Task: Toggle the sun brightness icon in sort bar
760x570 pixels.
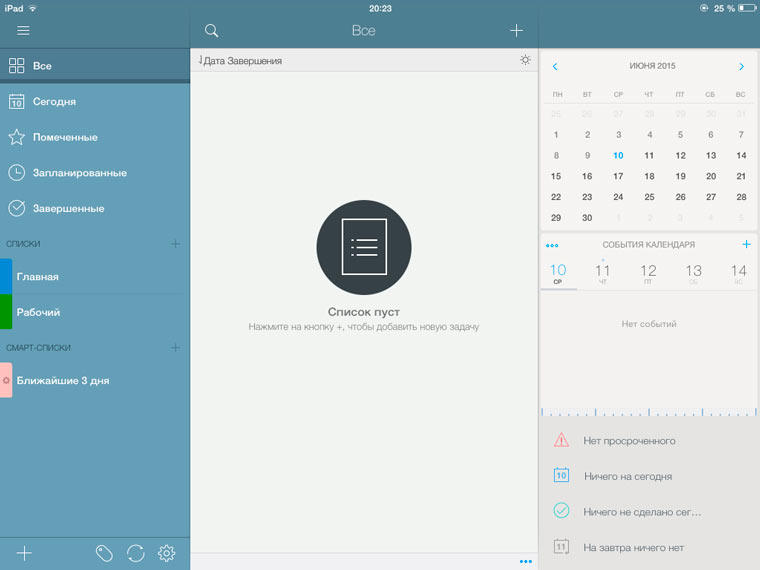Action: point(525,60)
